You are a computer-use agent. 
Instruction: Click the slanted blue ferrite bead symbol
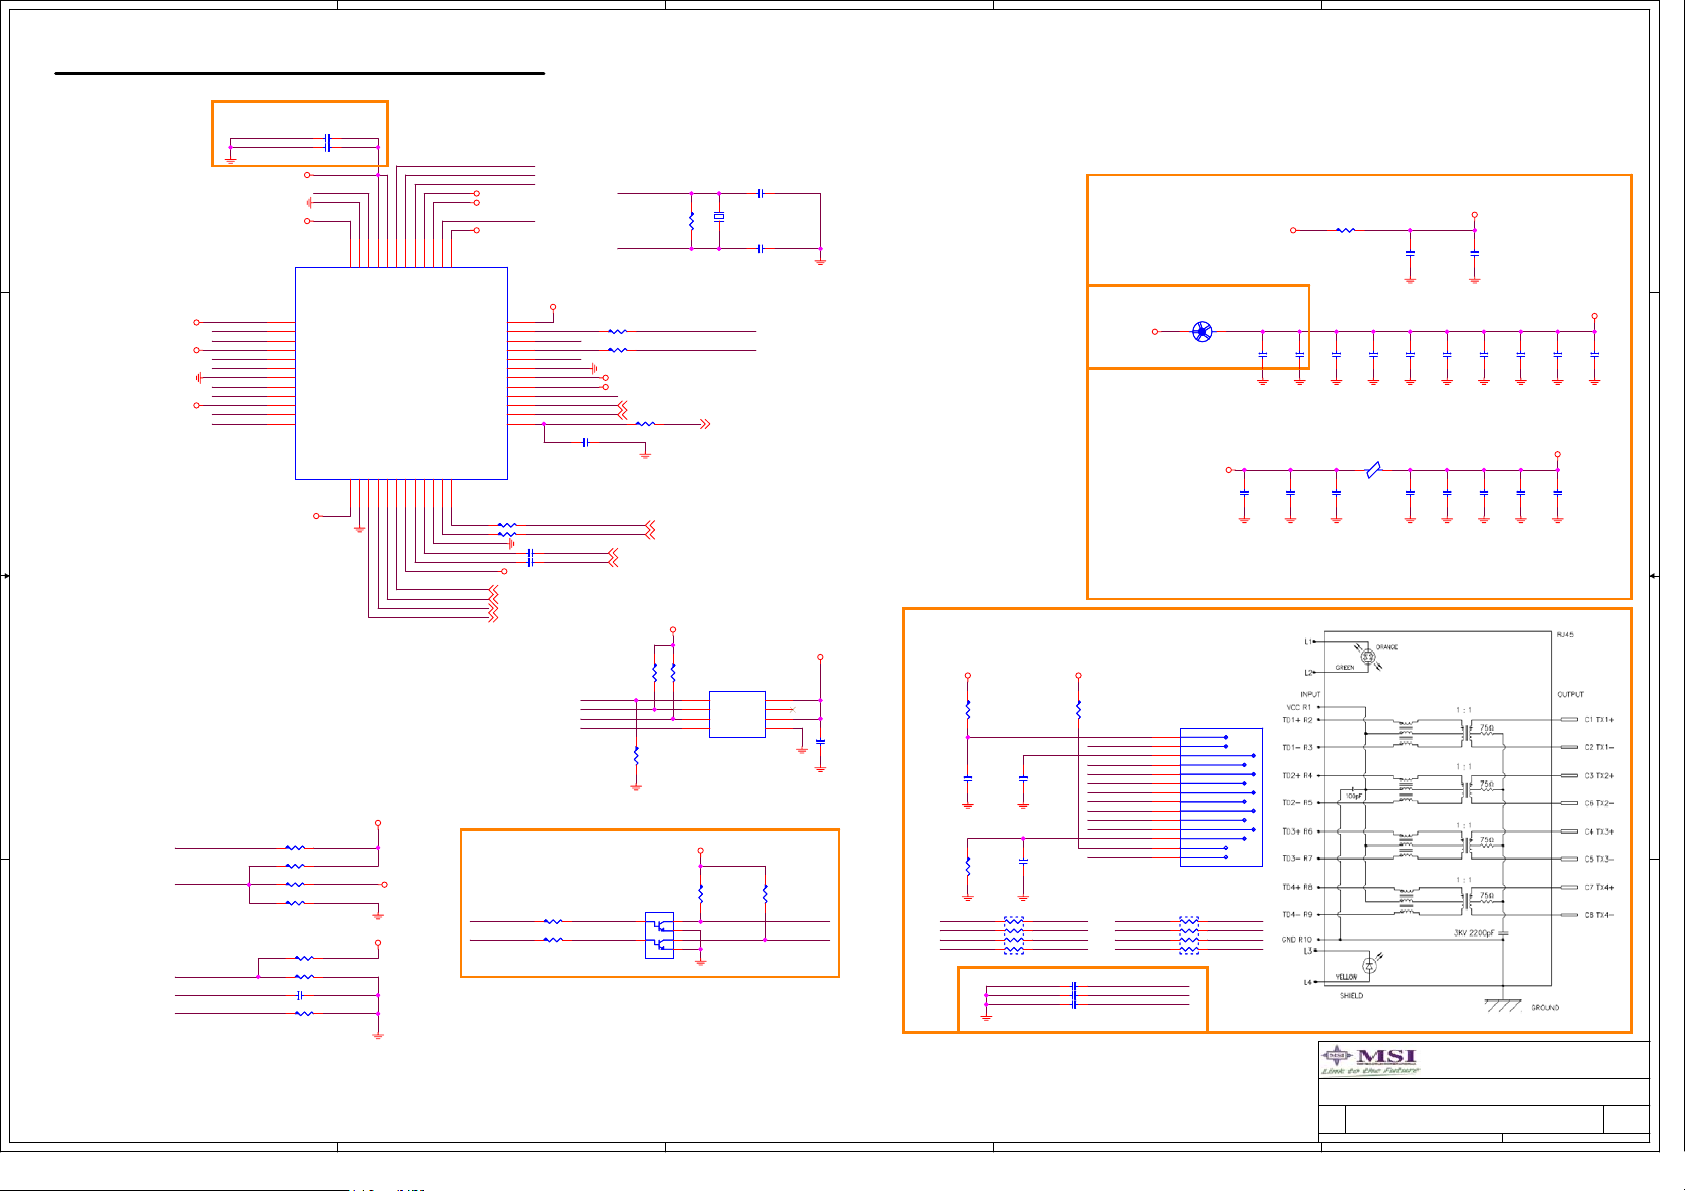(1373, 470)
